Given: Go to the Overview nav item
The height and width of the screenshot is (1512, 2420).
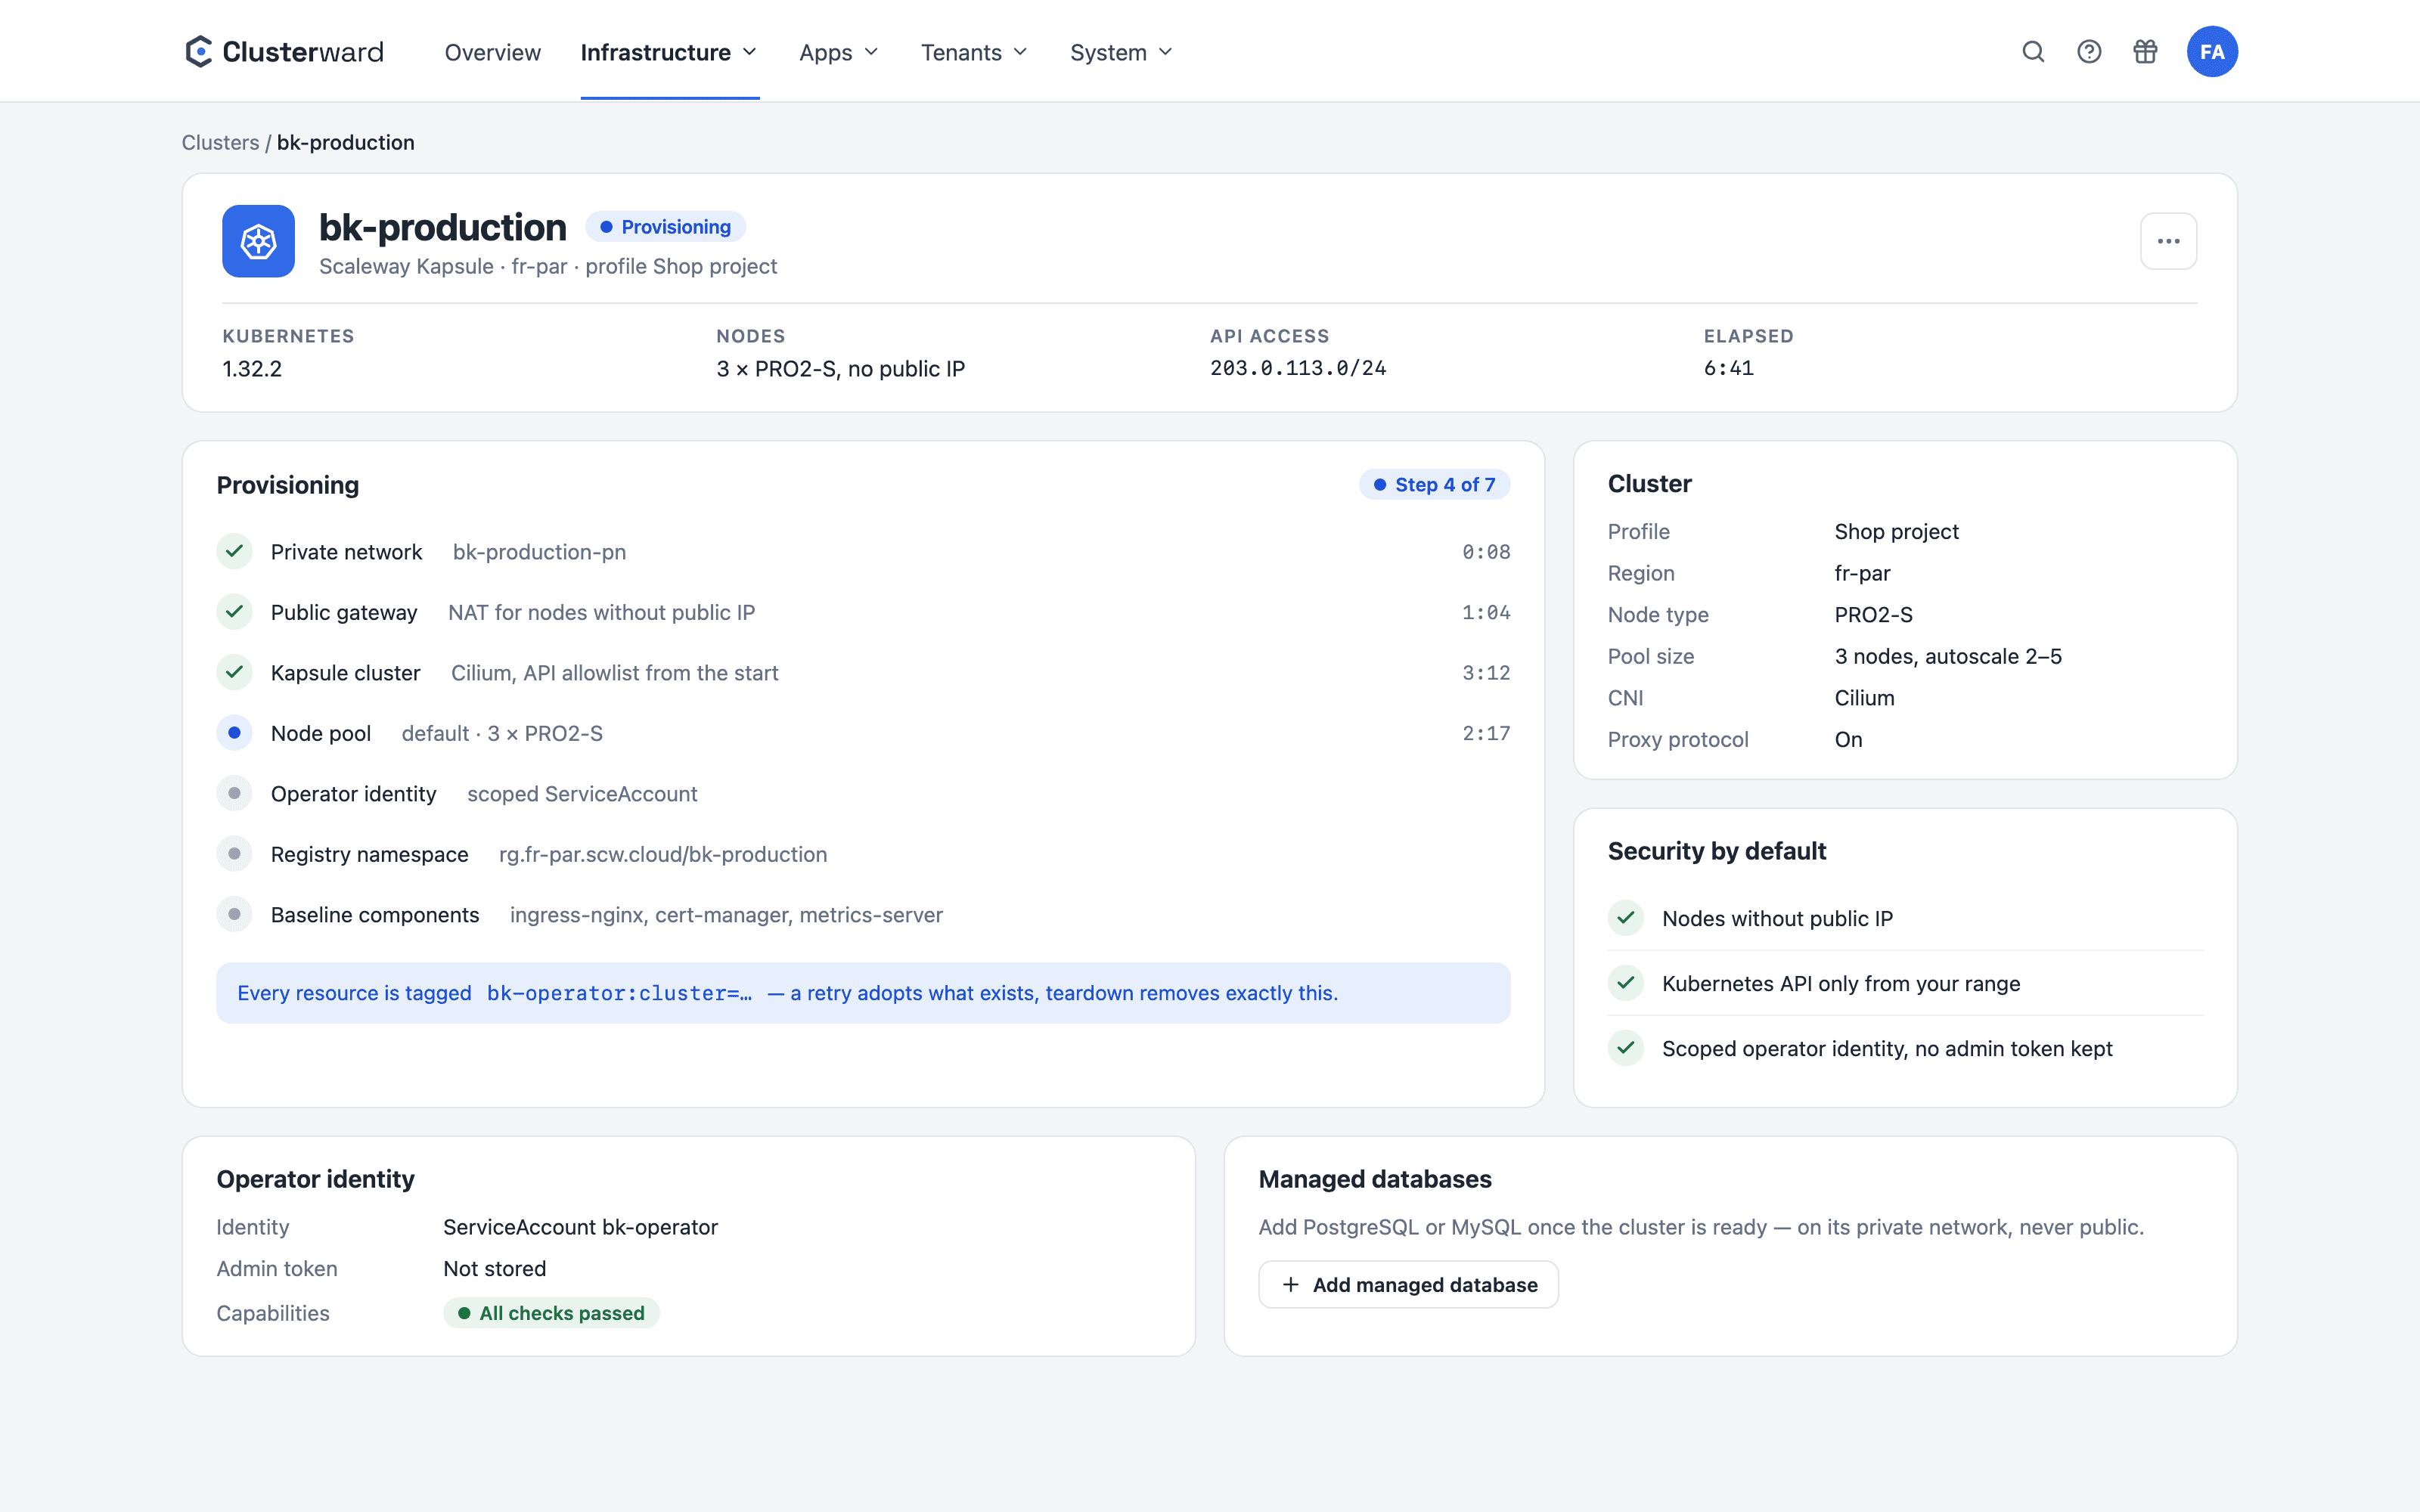Looking at the screenshot, I should 492,52.
